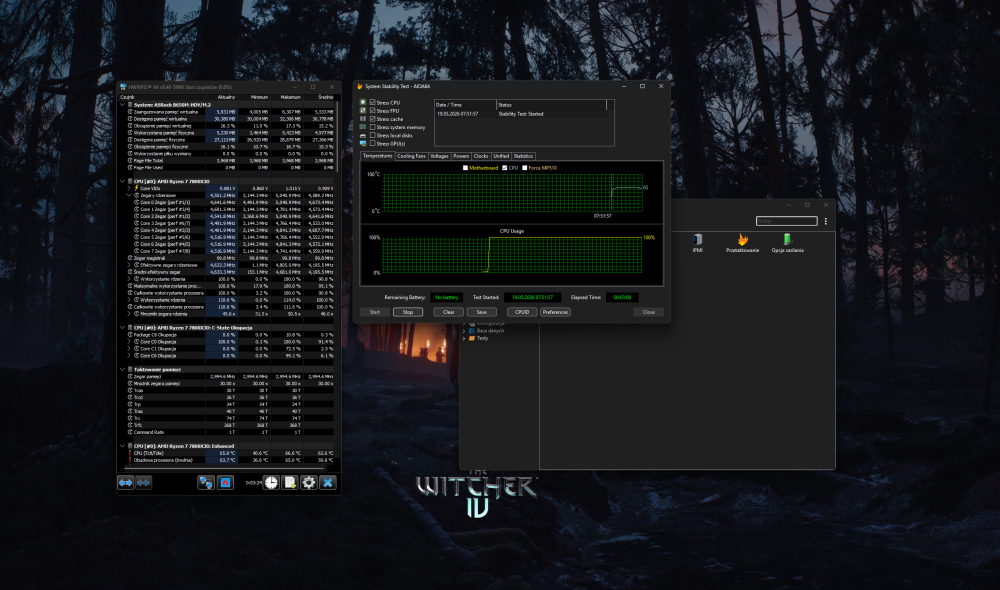Uncheck the Stress FPU checkbox
This screenshot has height=590, width=1000.
[372, 110]
